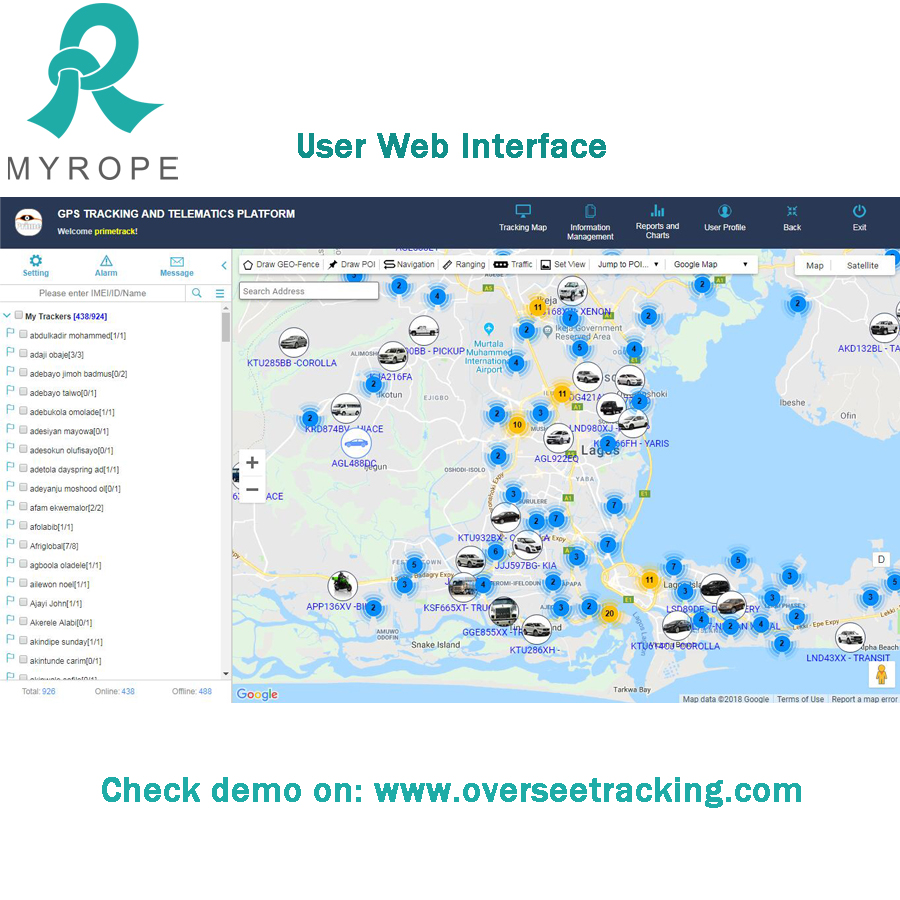Viewport: 900px width, 900px height.
Task: Click Terms of Use link
Action: click(x=800, y=699)
